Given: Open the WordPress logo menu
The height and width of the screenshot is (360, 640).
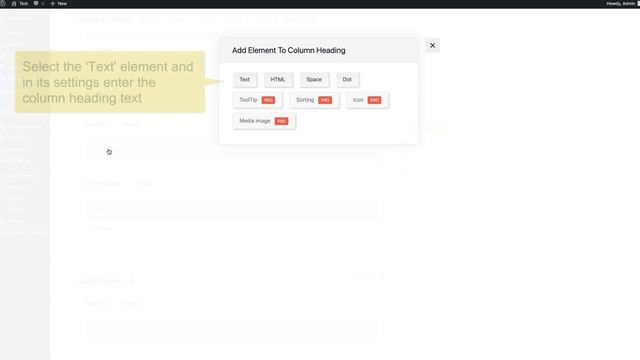Looking at the screenshot, I should coord(3,3).
